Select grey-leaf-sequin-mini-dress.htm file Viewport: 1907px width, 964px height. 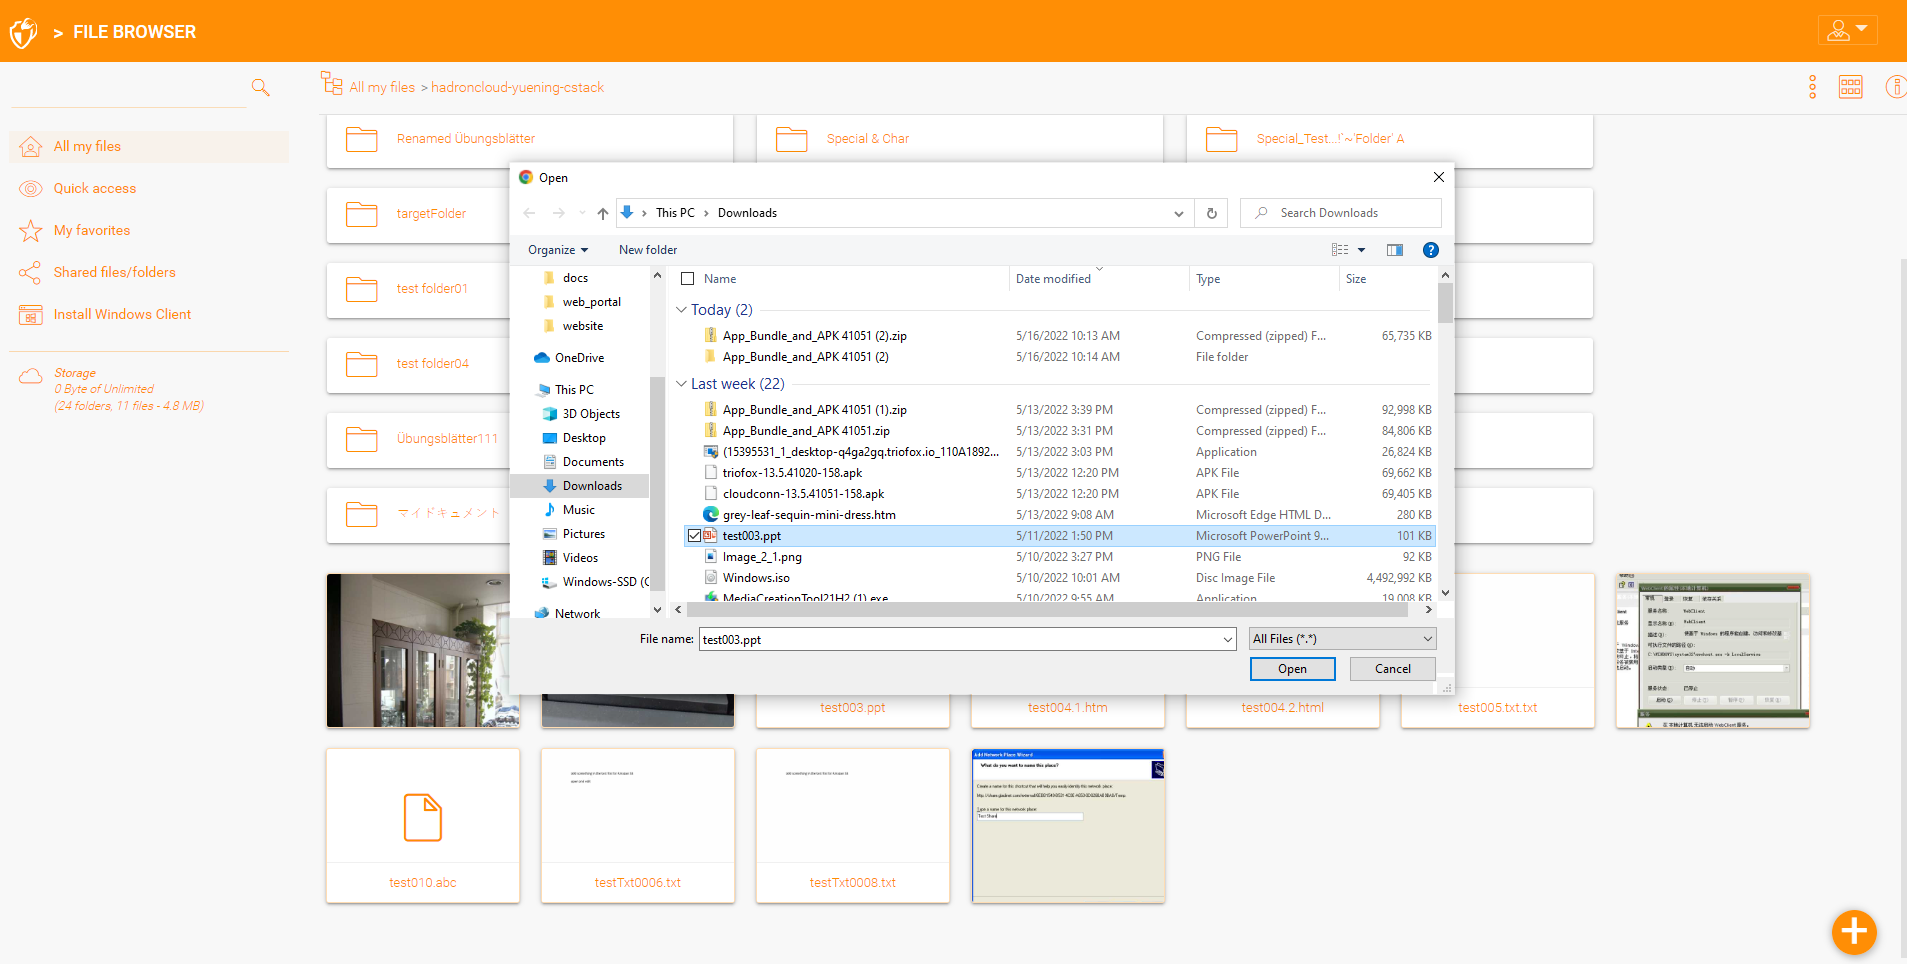pos(1059,515)
